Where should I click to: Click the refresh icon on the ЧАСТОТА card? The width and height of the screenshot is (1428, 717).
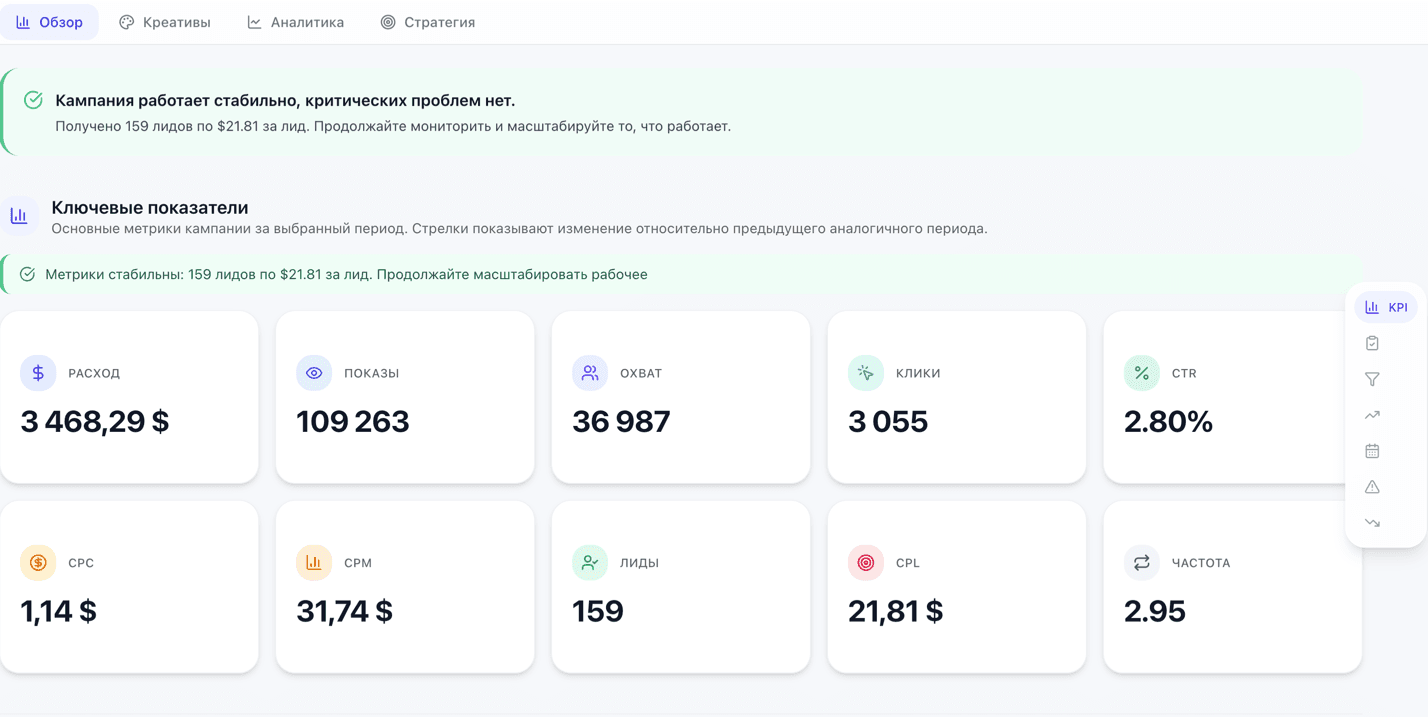(x=1141, y=563)
